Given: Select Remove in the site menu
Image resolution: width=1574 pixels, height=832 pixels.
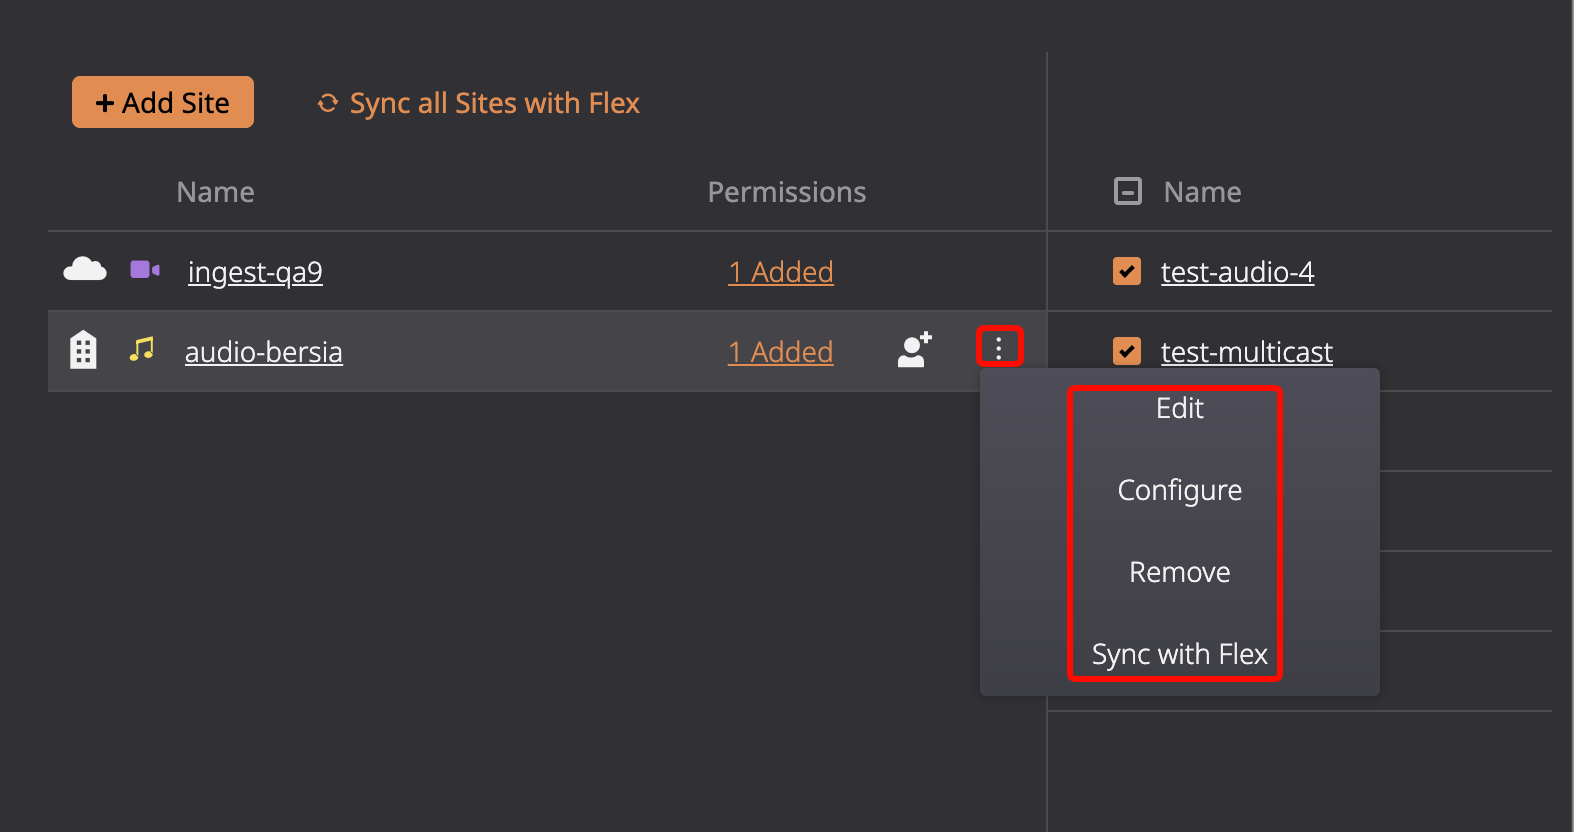Looking at the screenshot, I should pos(1180,572).
